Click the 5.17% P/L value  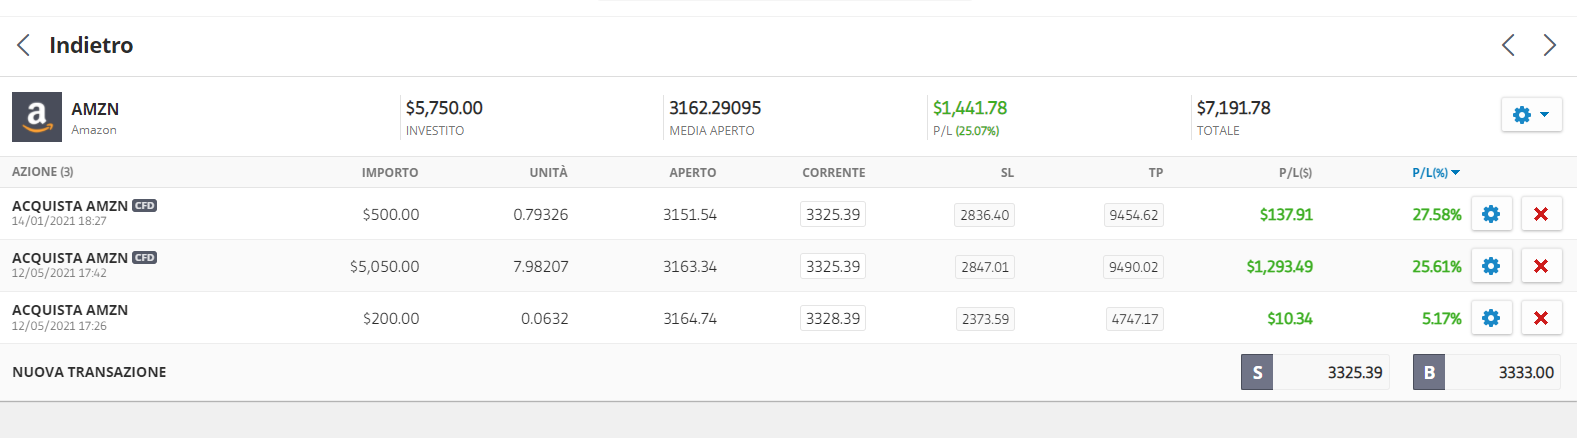click(1441, 318)
